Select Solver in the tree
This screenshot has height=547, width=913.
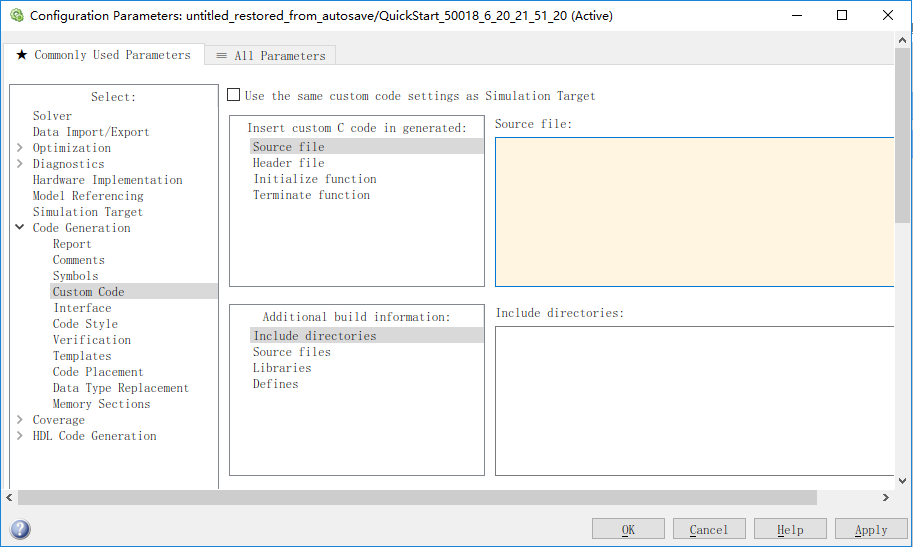point(52,116)
